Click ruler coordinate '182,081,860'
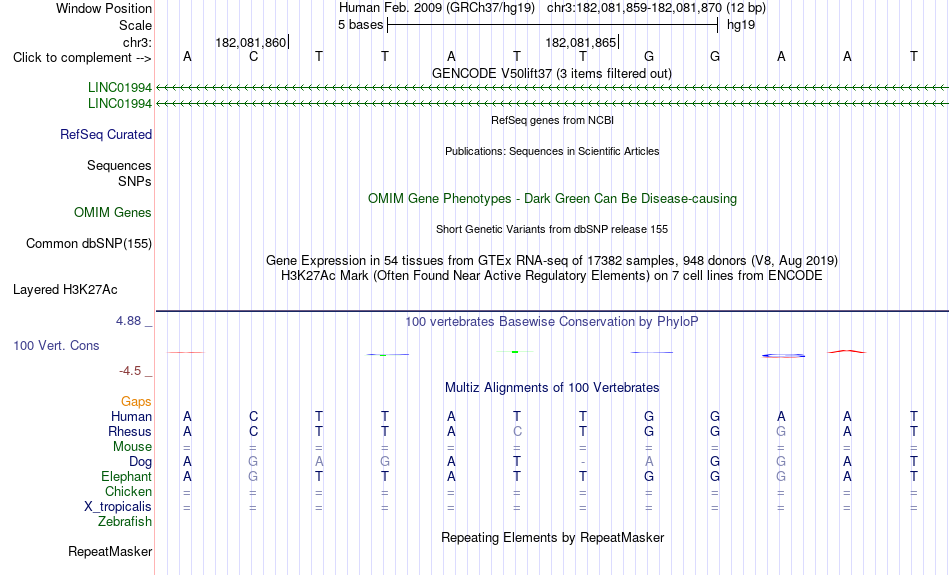This screenshot has height=575, width=950. click(250, 42)
